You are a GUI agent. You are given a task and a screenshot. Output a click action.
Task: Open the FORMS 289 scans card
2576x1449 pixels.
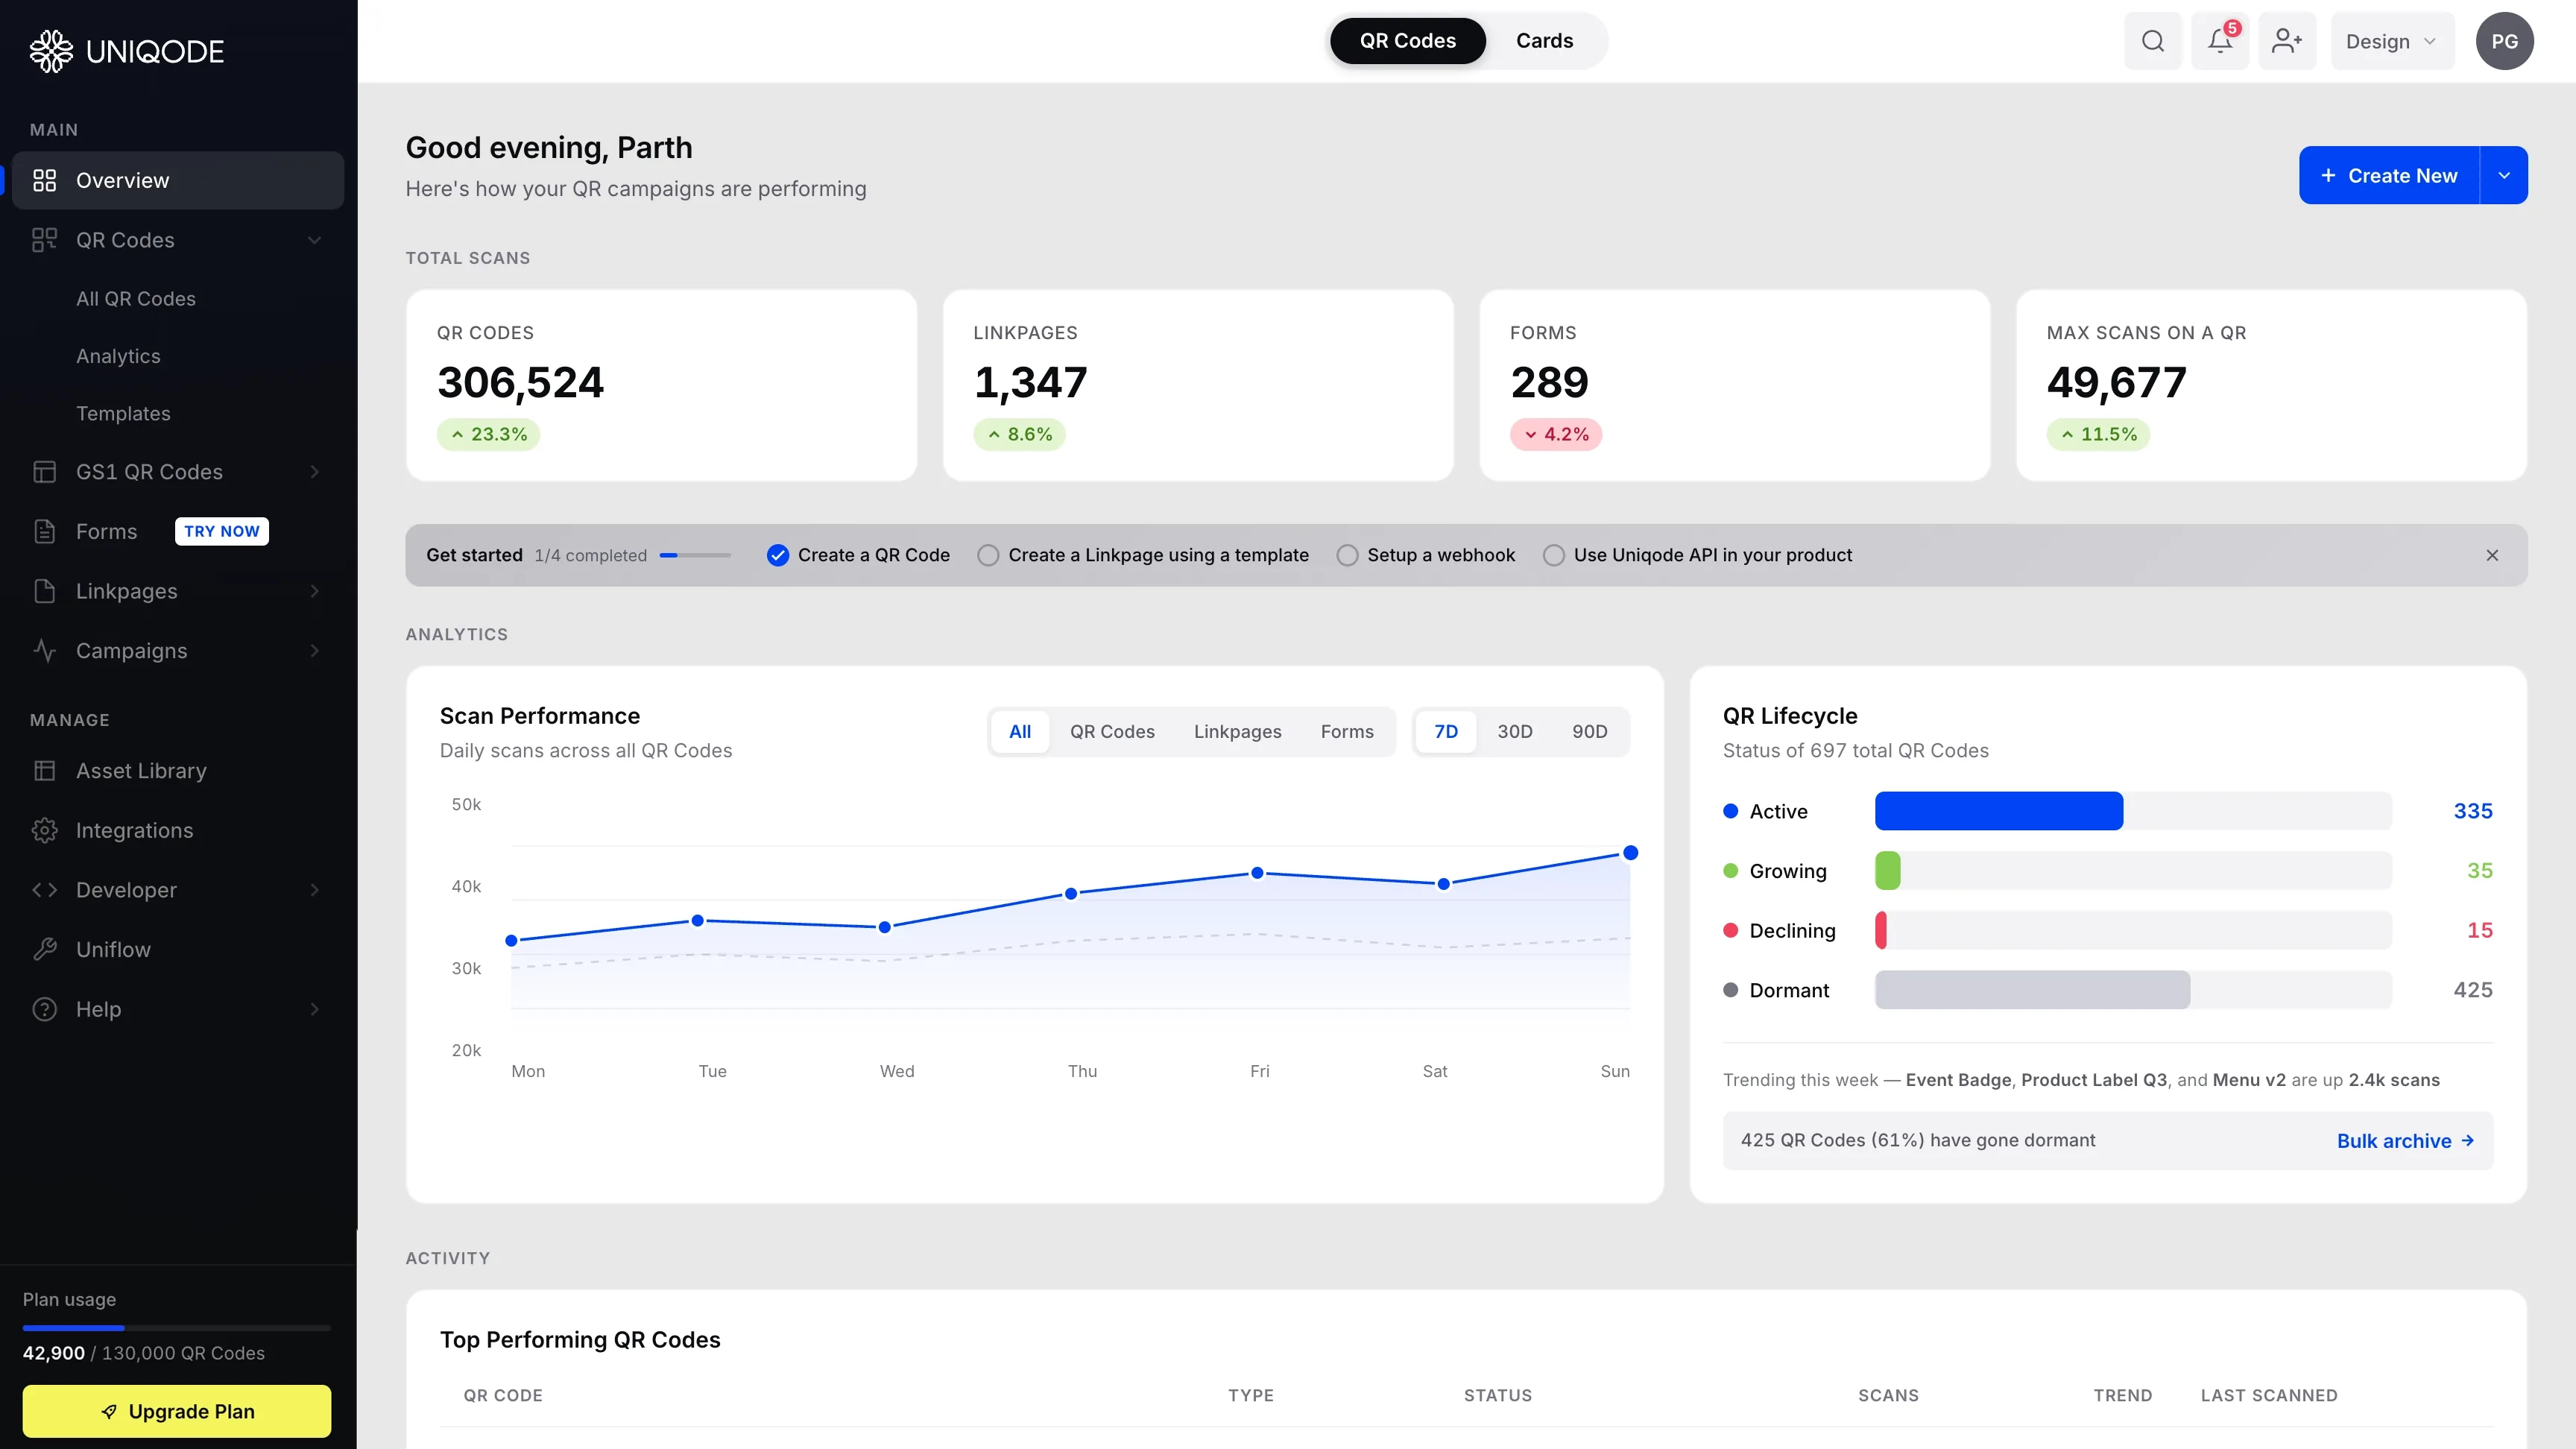[x=1735, y=386]
